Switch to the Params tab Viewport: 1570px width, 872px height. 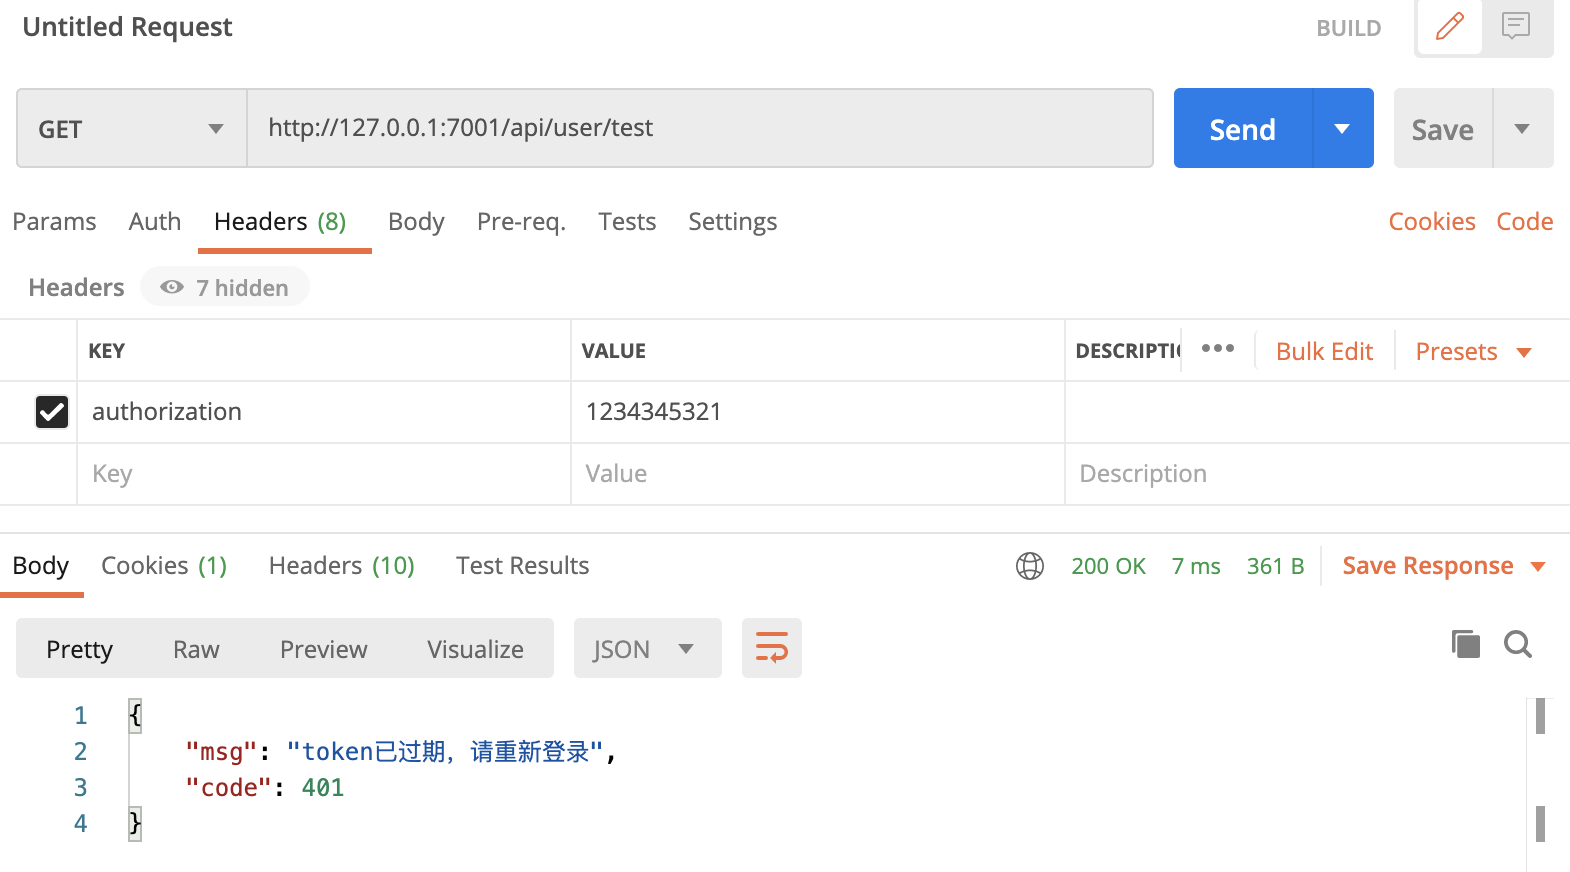[54, 221]
